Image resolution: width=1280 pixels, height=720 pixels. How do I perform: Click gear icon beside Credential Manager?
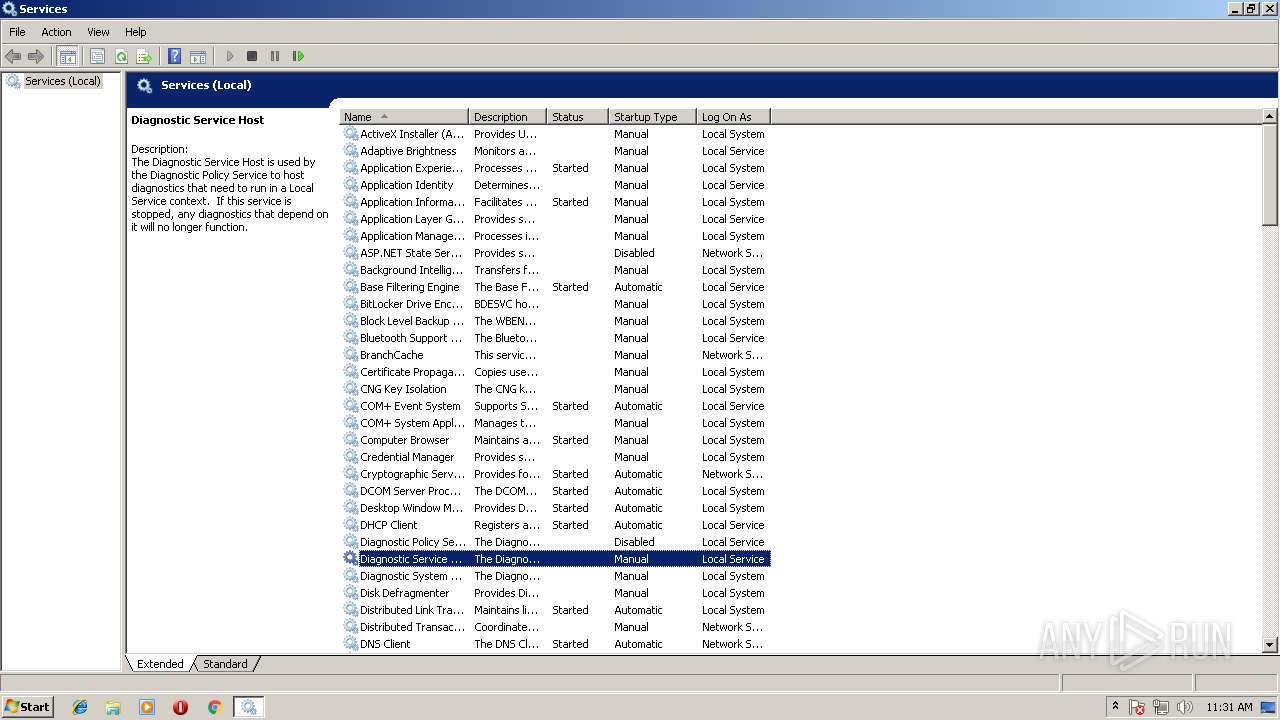[351, 457]
